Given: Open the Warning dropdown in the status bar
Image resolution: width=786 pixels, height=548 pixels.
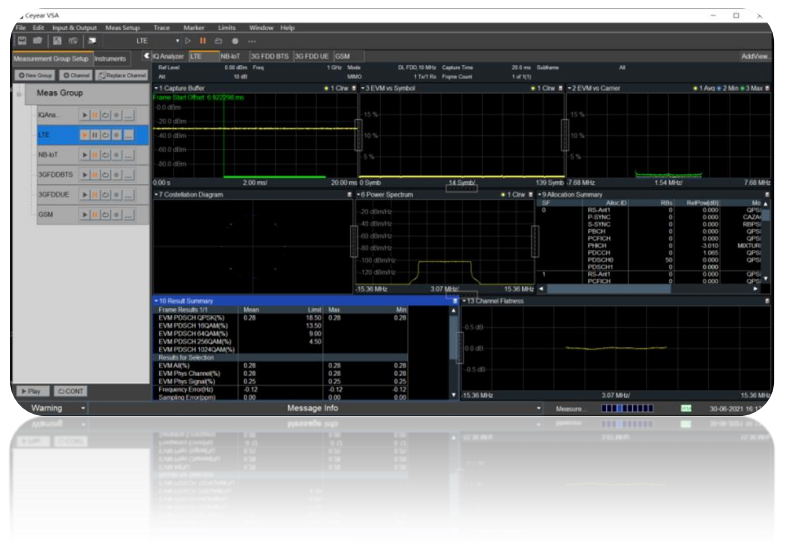Looking at the screenshot, I should tap(83, 409).
